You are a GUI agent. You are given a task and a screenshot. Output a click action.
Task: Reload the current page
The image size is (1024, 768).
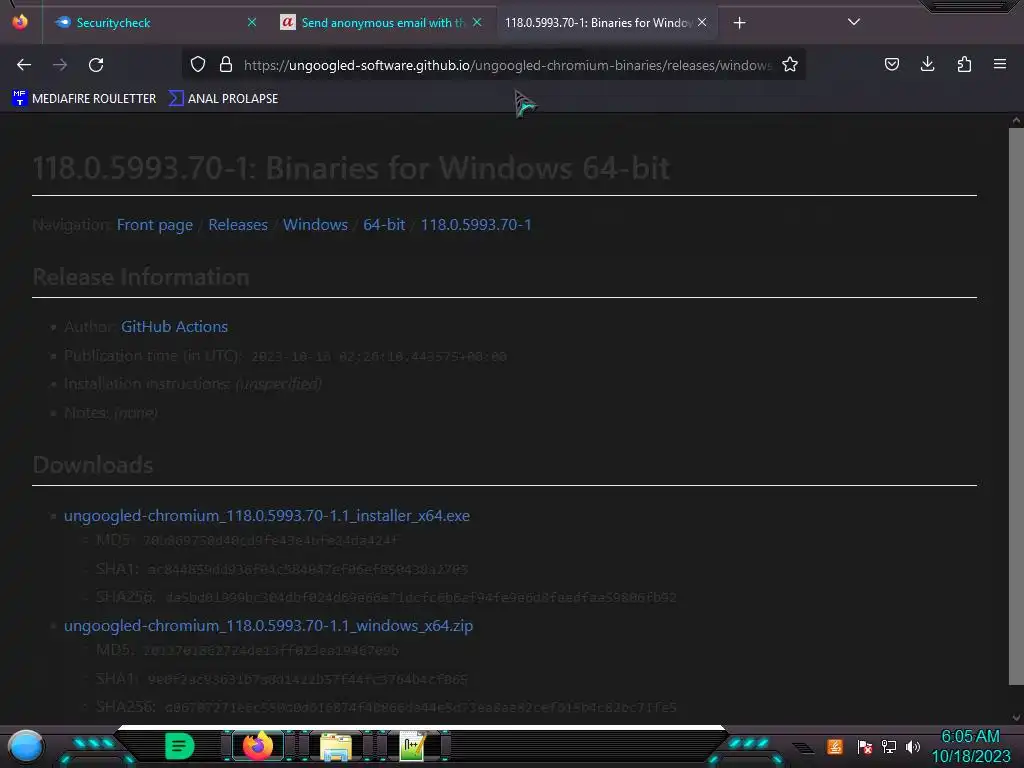[96, 65]
